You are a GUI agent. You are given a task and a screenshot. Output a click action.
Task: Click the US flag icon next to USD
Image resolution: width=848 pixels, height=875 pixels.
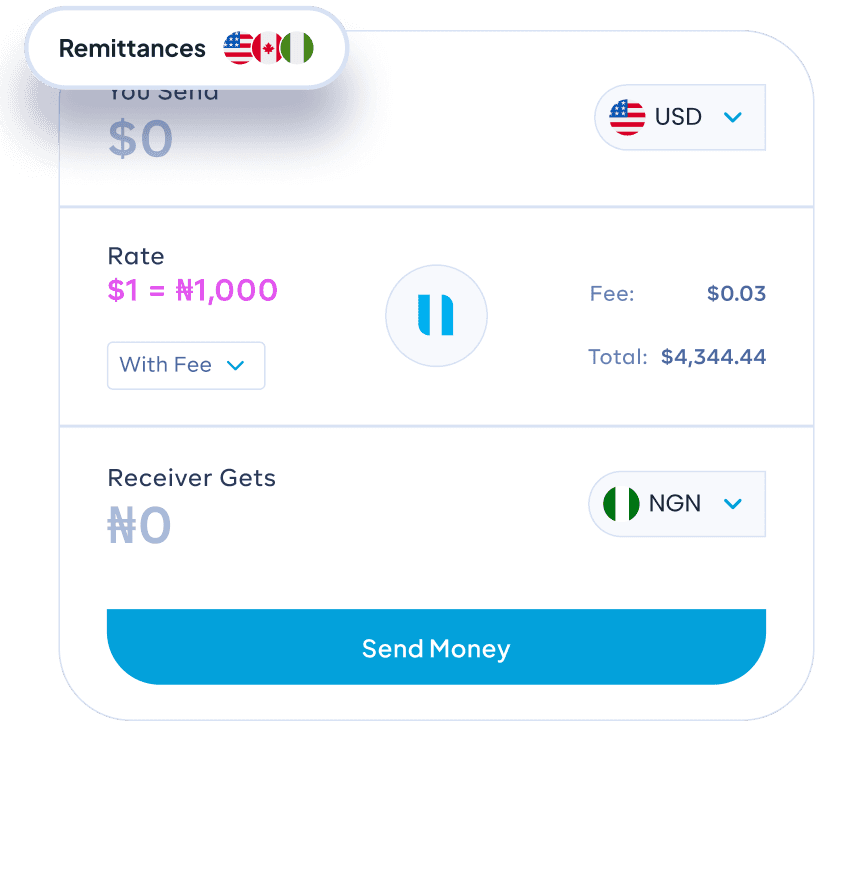(x=626, y=117)
